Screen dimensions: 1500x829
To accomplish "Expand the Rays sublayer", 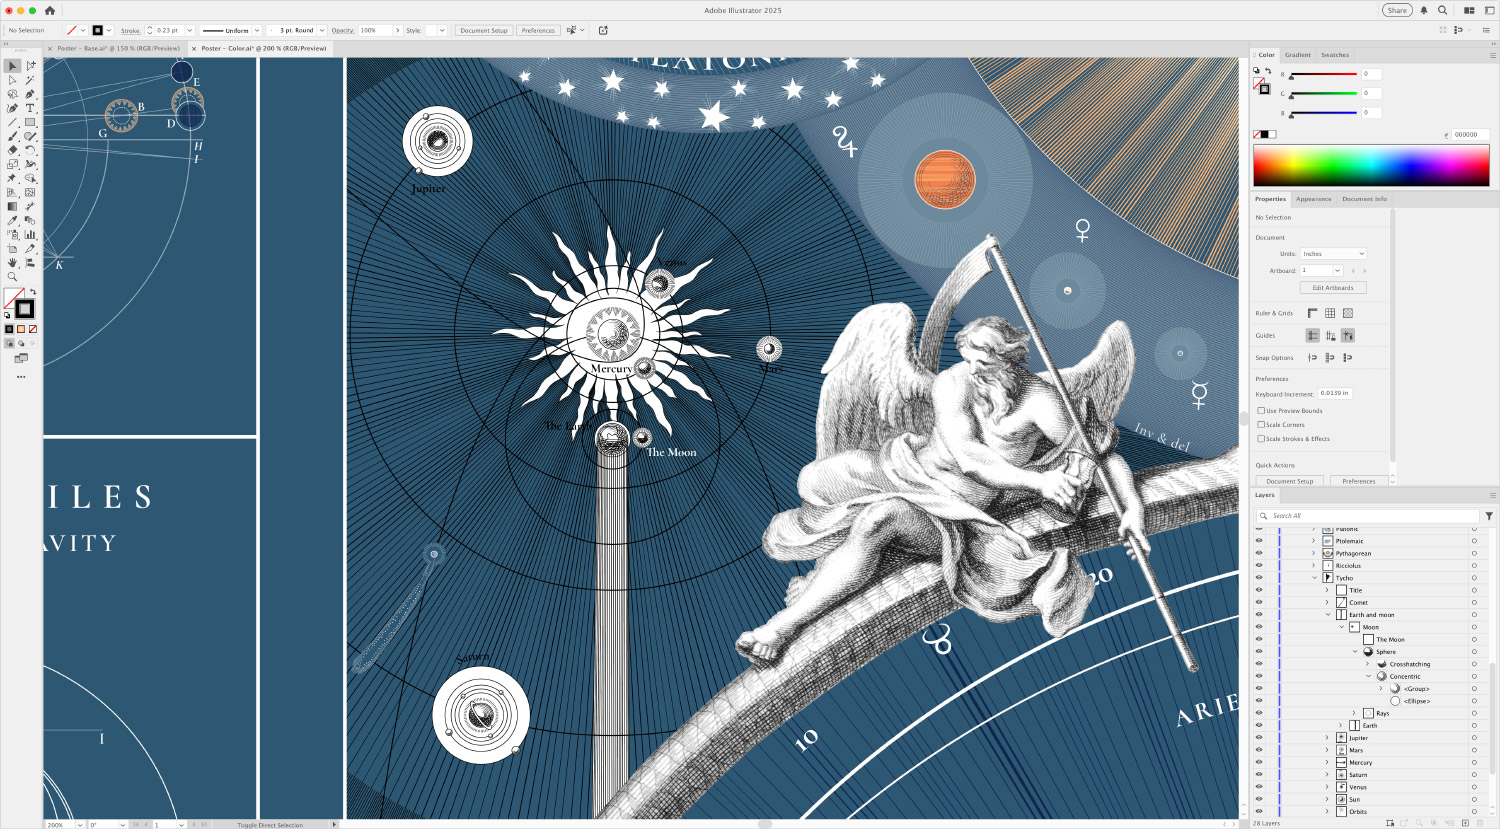I will pos(1355,713).
